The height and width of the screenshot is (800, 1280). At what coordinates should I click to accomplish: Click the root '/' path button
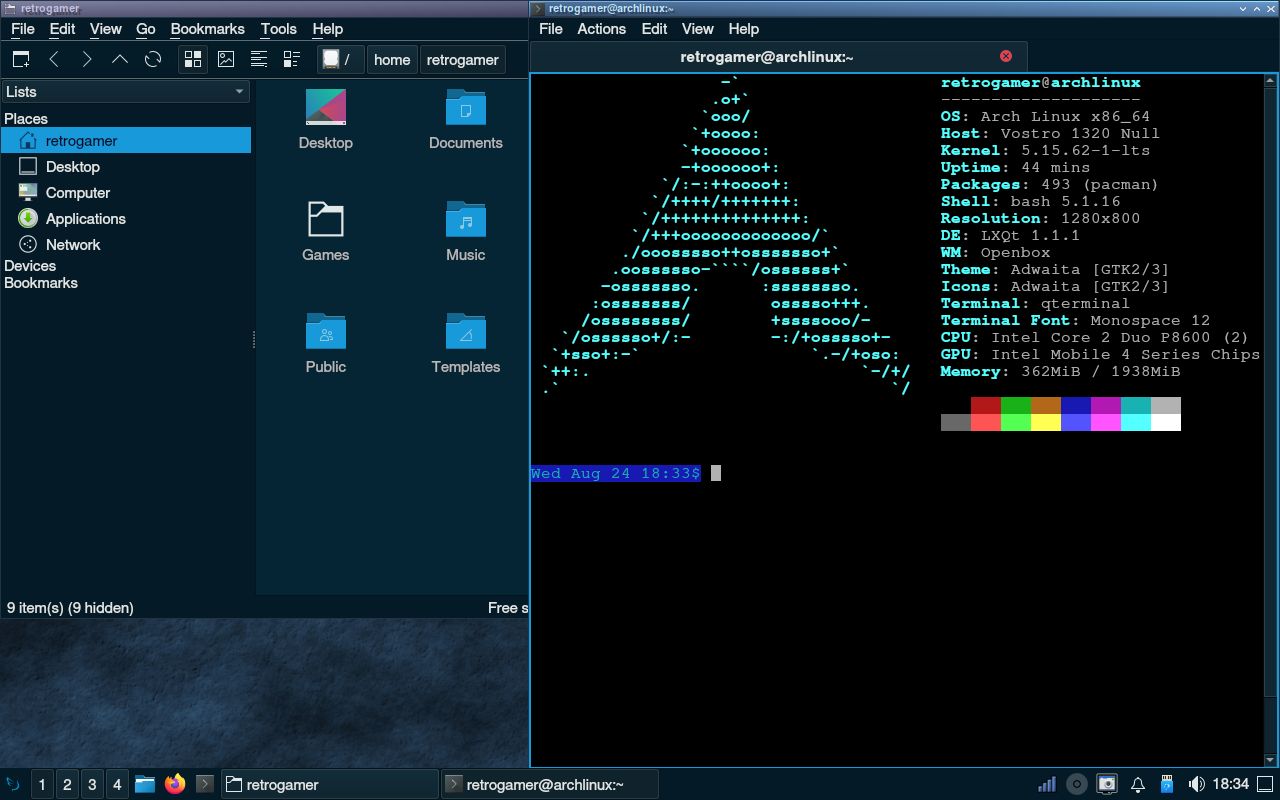point(340,59)
